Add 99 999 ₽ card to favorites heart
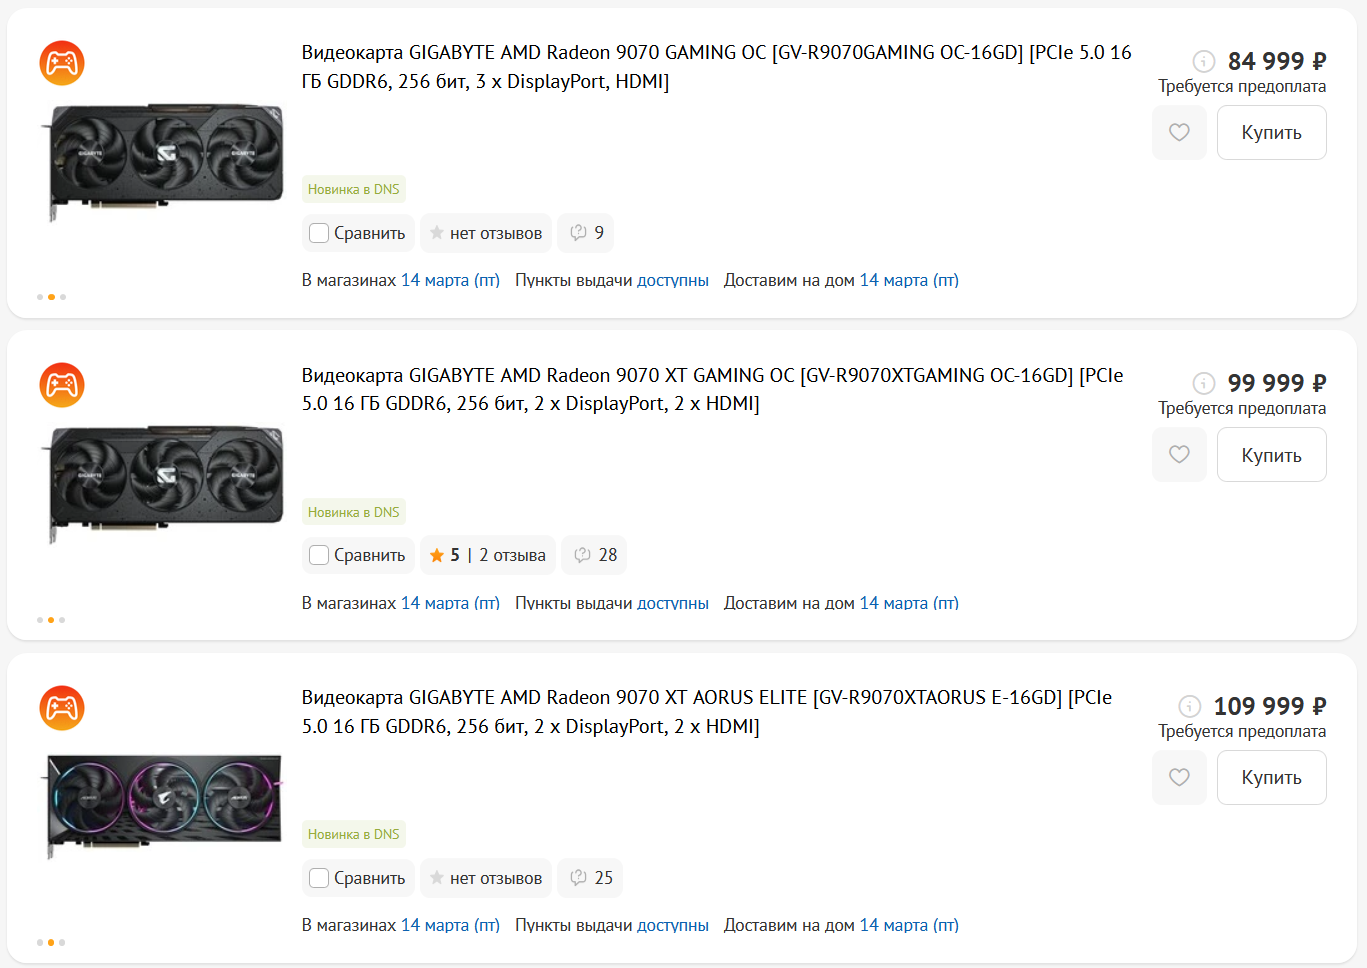The height and width of the screenshot is (968, 1367). point(1179,454)
